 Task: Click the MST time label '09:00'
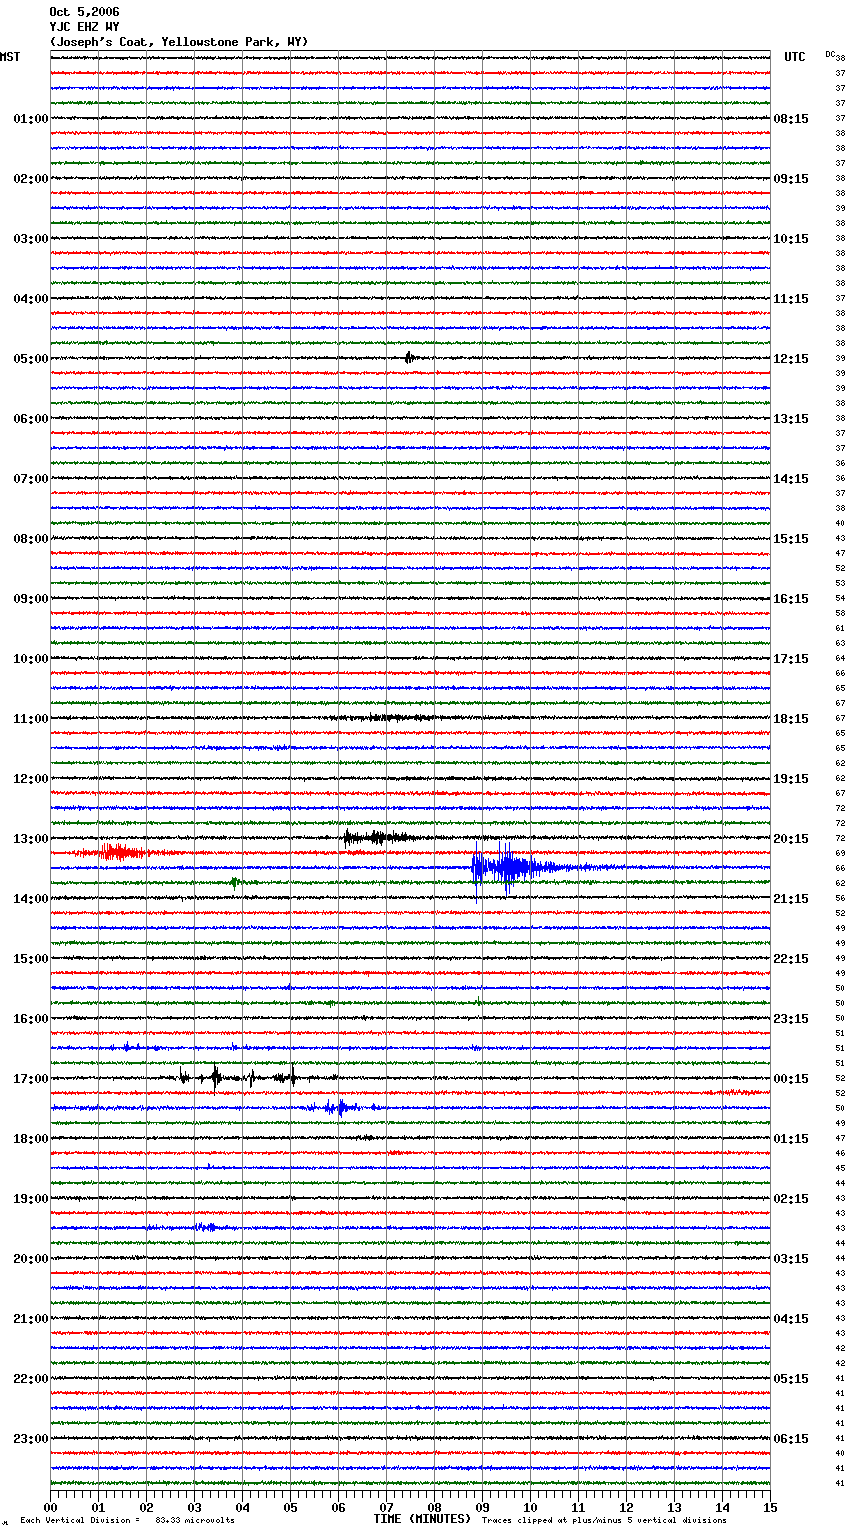tap(31, 599)
